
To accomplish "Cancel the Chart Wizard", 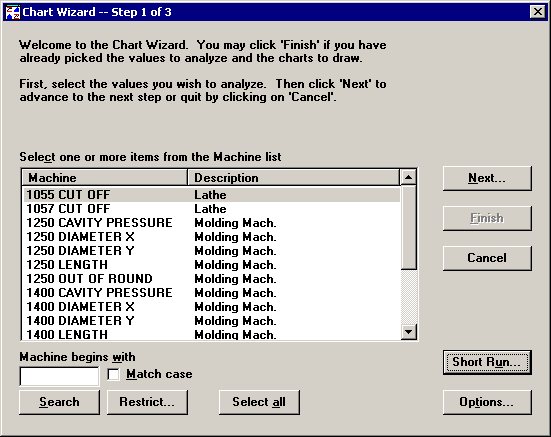I will [x=487, y=258].
